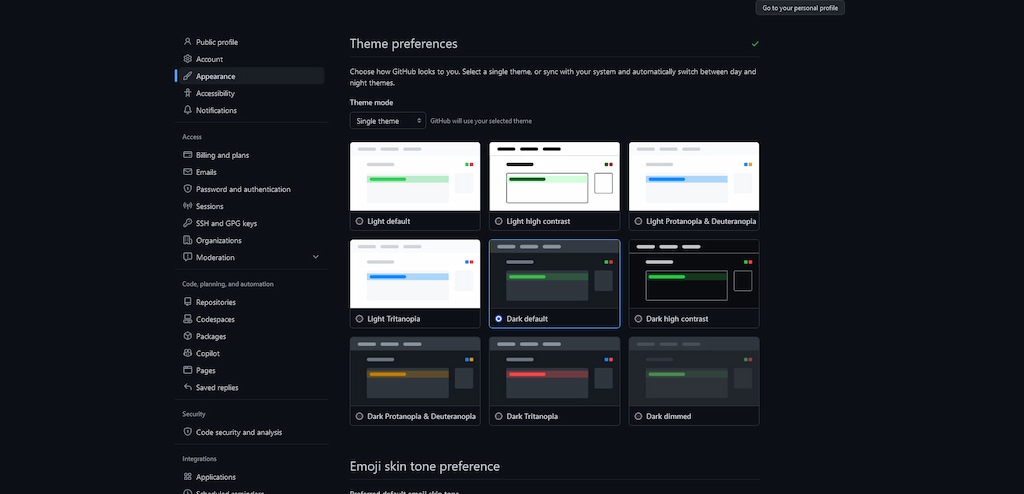This screenshot has height=494, width=1024.
Task: Open Packages settings
Action: 211,336
